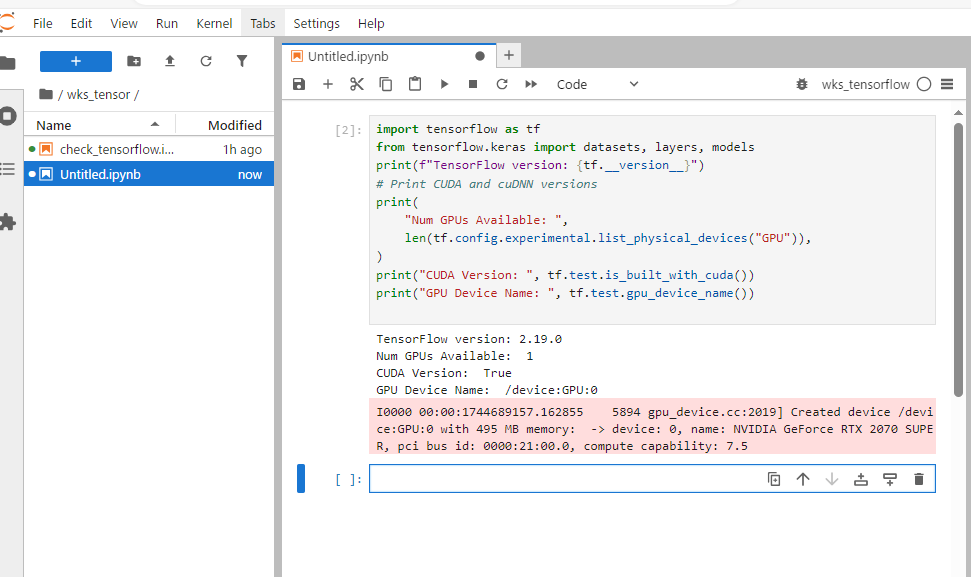Insert a cell below using toolbar plus
The image size is (971, 577).
point(328,84)
